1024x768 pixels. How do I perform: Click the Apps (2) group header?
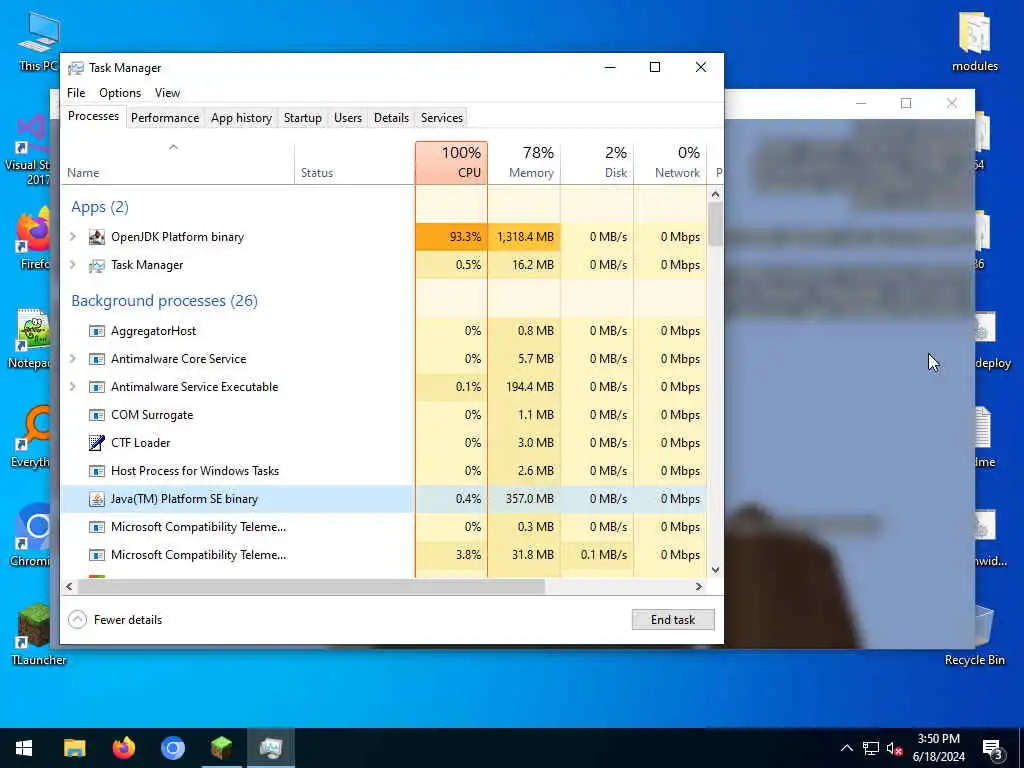click(100, 207)
